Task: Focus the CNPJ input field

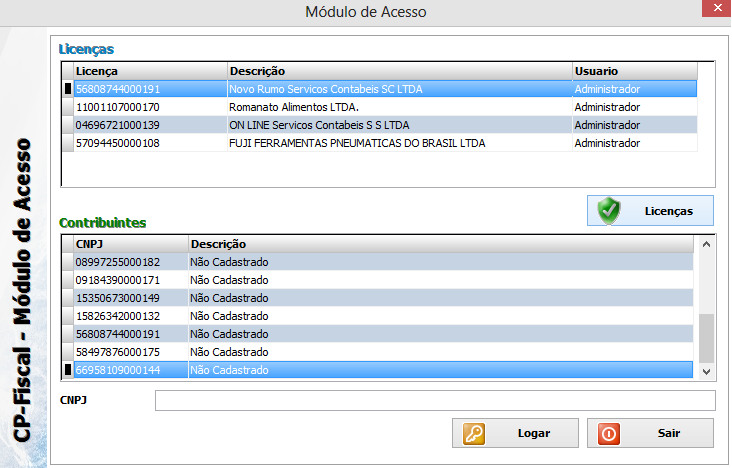Action: coord(435,401)
